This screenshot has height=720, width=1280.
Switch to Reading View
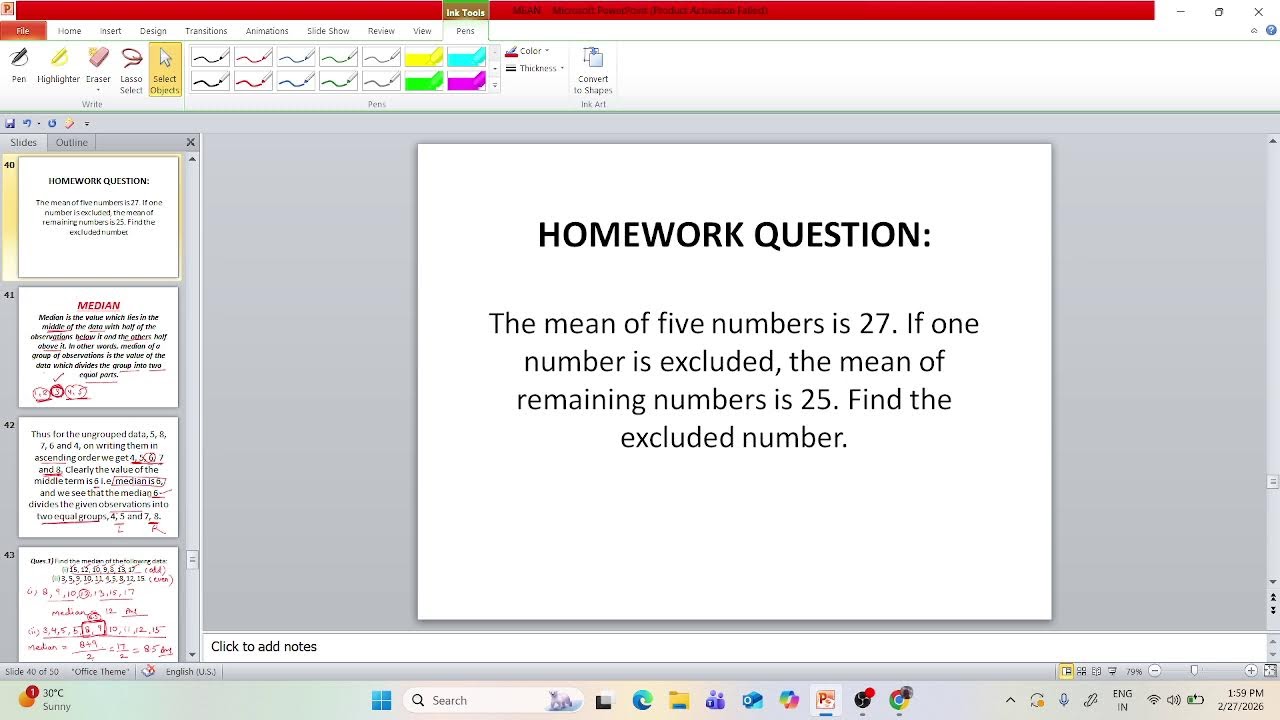point(1097,671)
